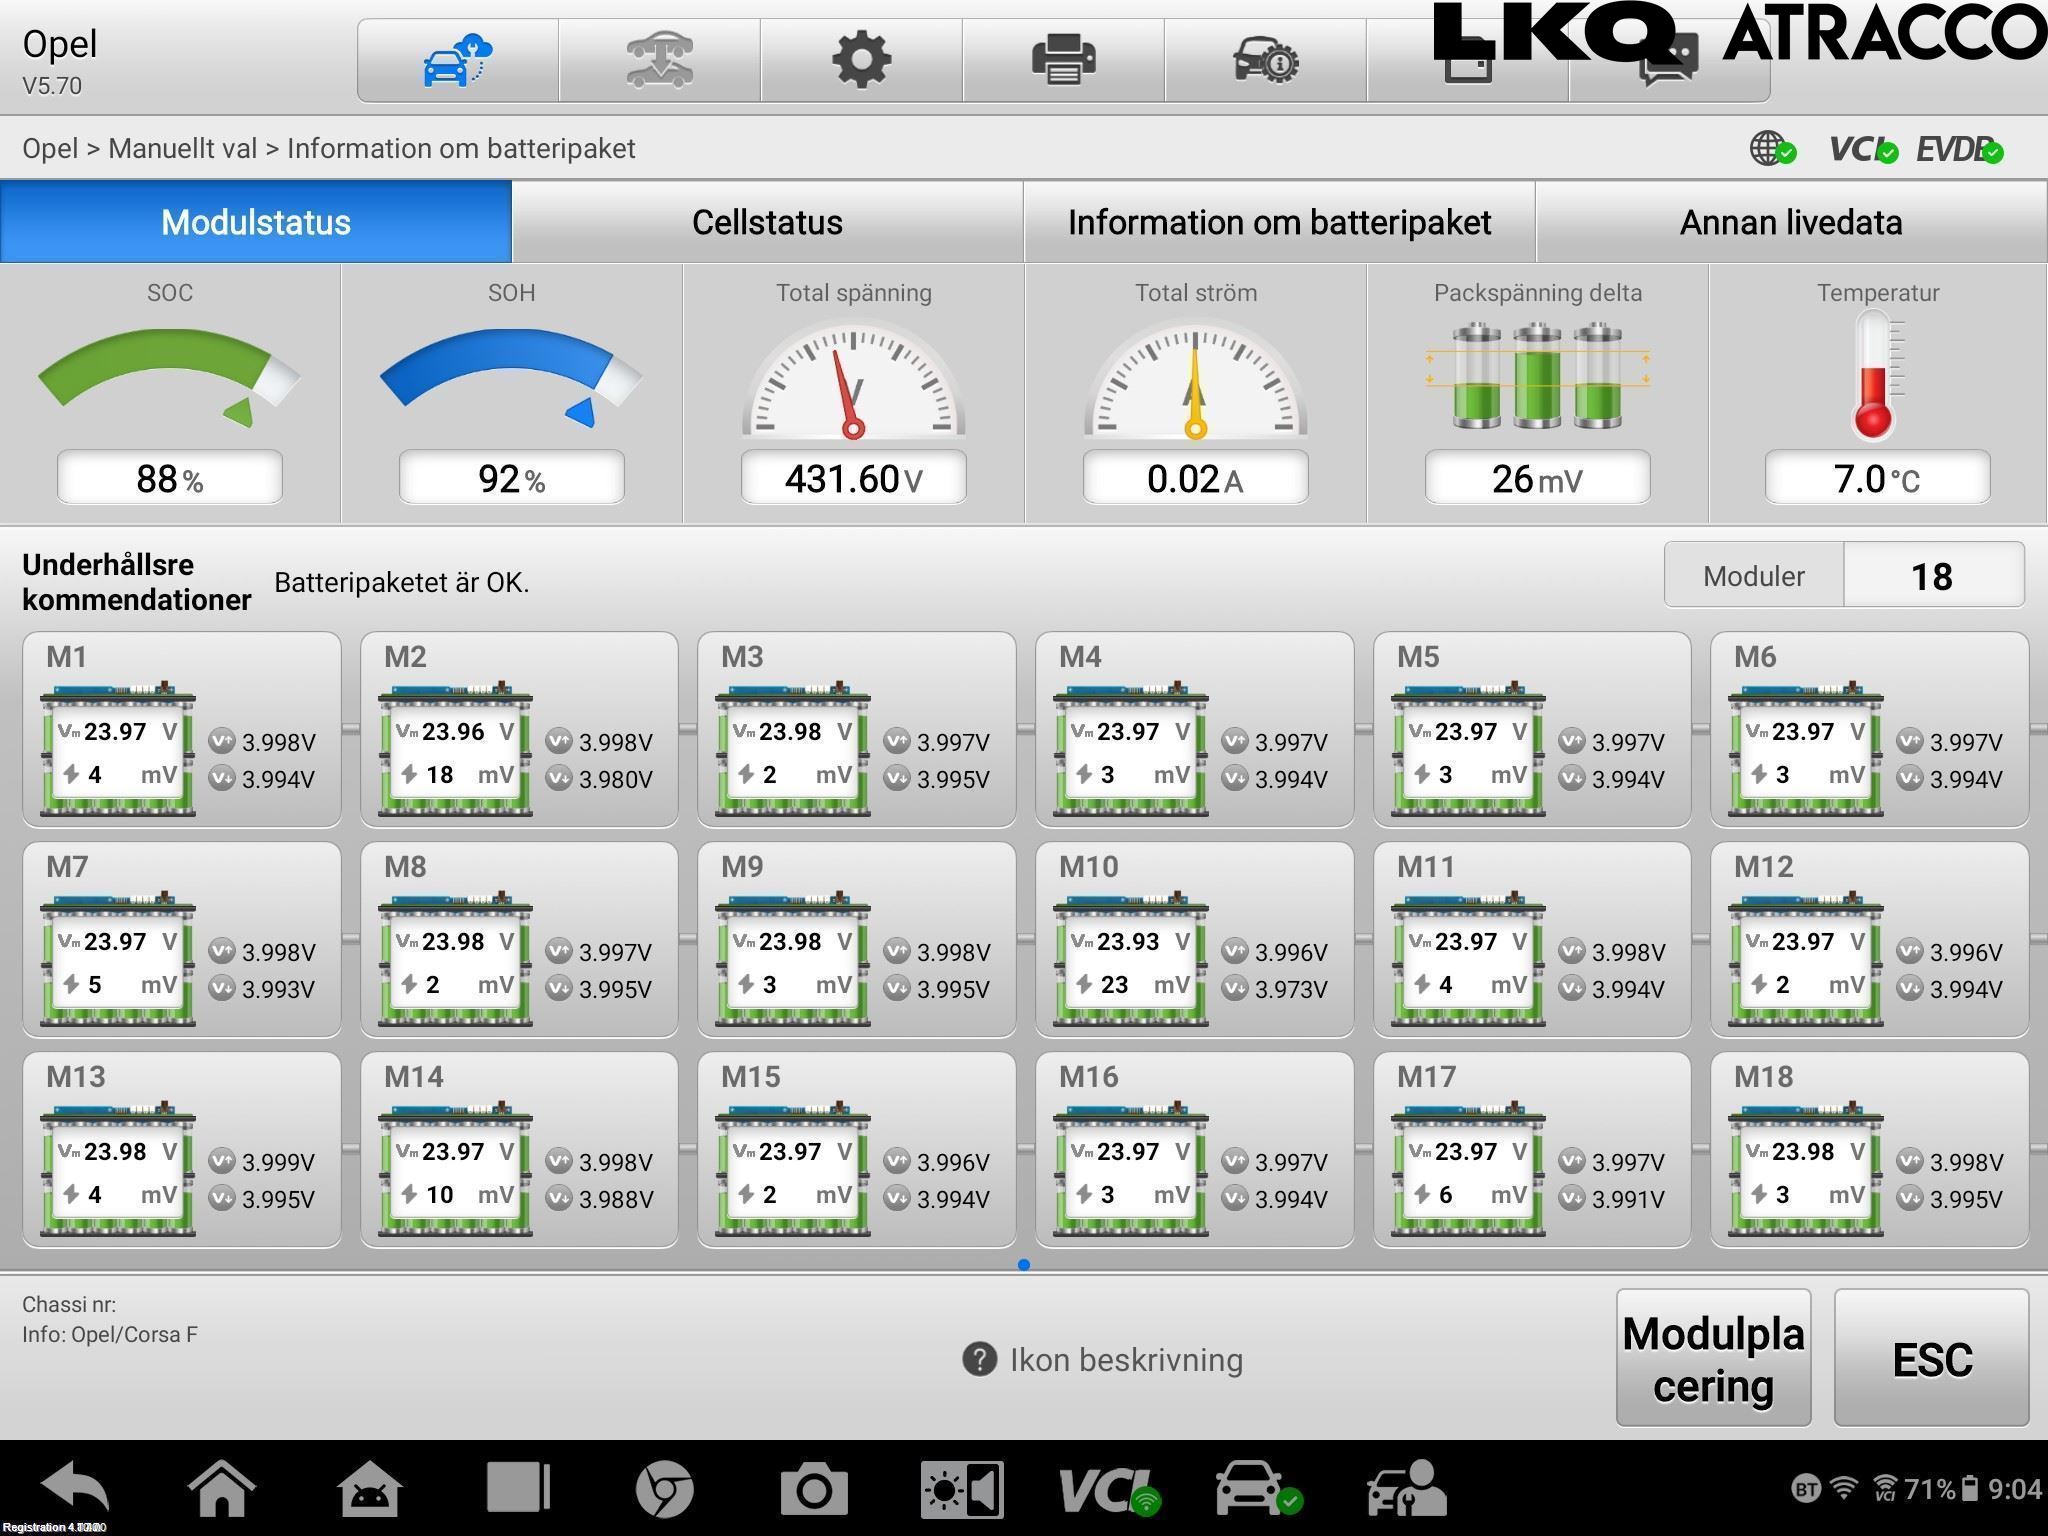Open module M13 card
This screenshot has height=1536, width=2048.
[x=181, y=1149]
